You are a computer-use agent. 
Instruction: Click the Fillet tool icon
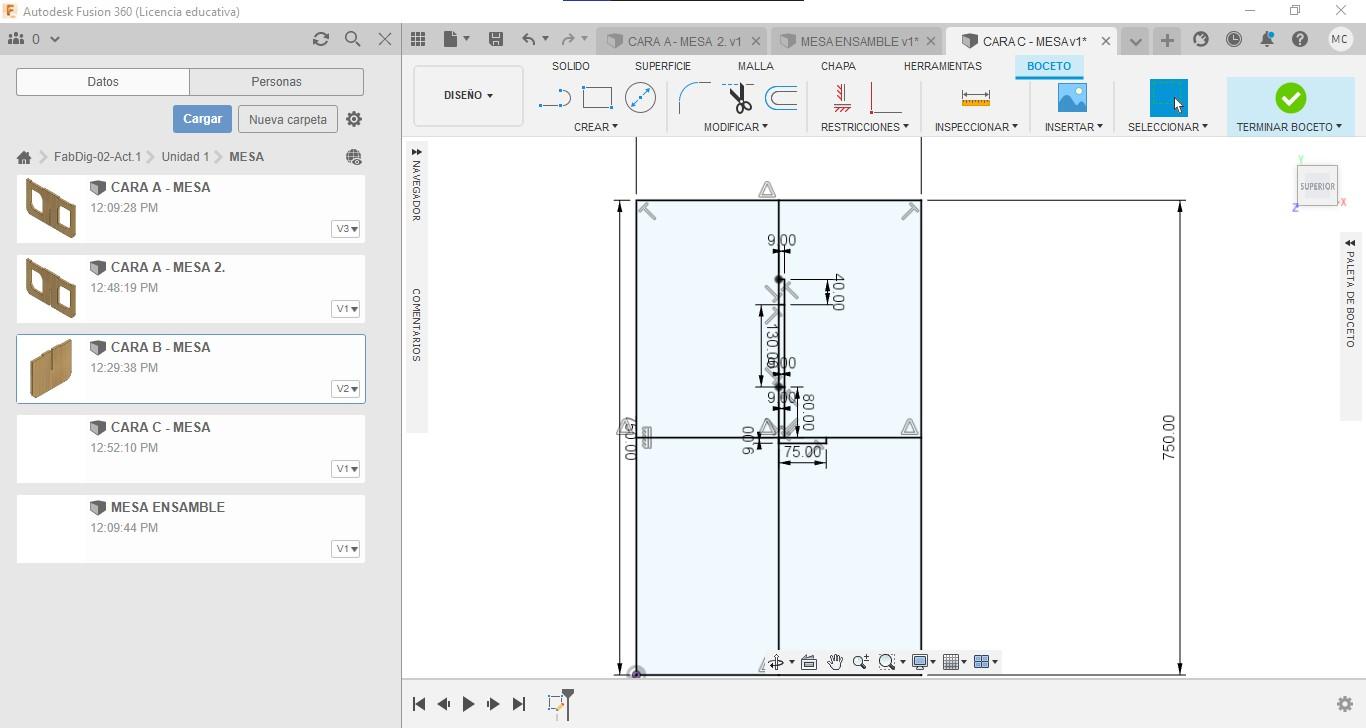click(693, 98)
